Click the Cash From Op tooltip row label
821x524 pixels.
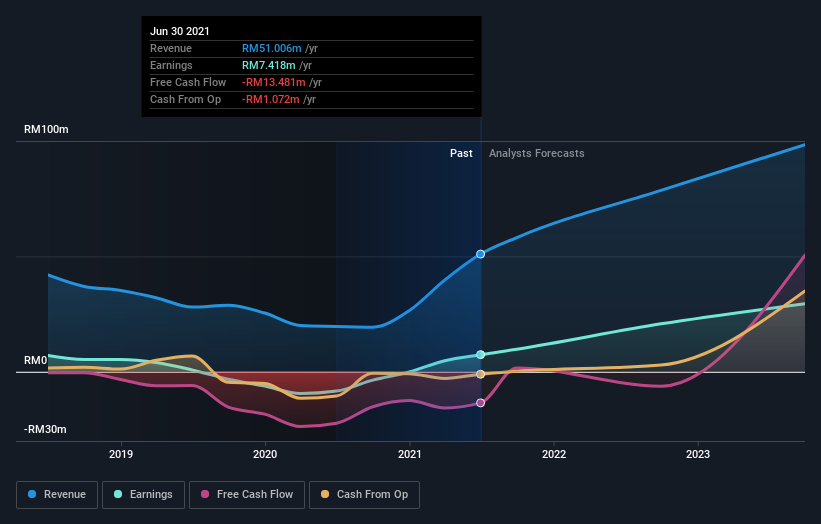tap(185, 99)
